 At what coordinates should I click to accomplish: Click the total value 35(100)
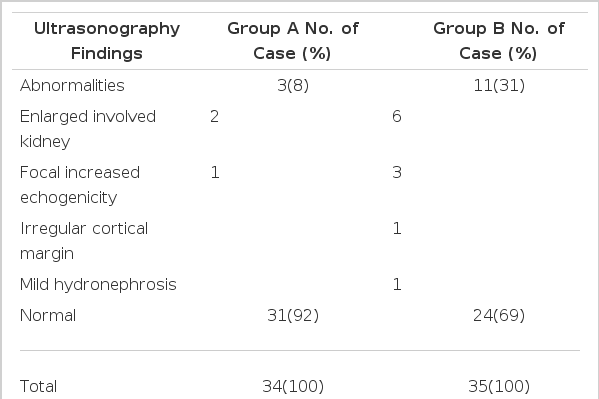(499, 386)
